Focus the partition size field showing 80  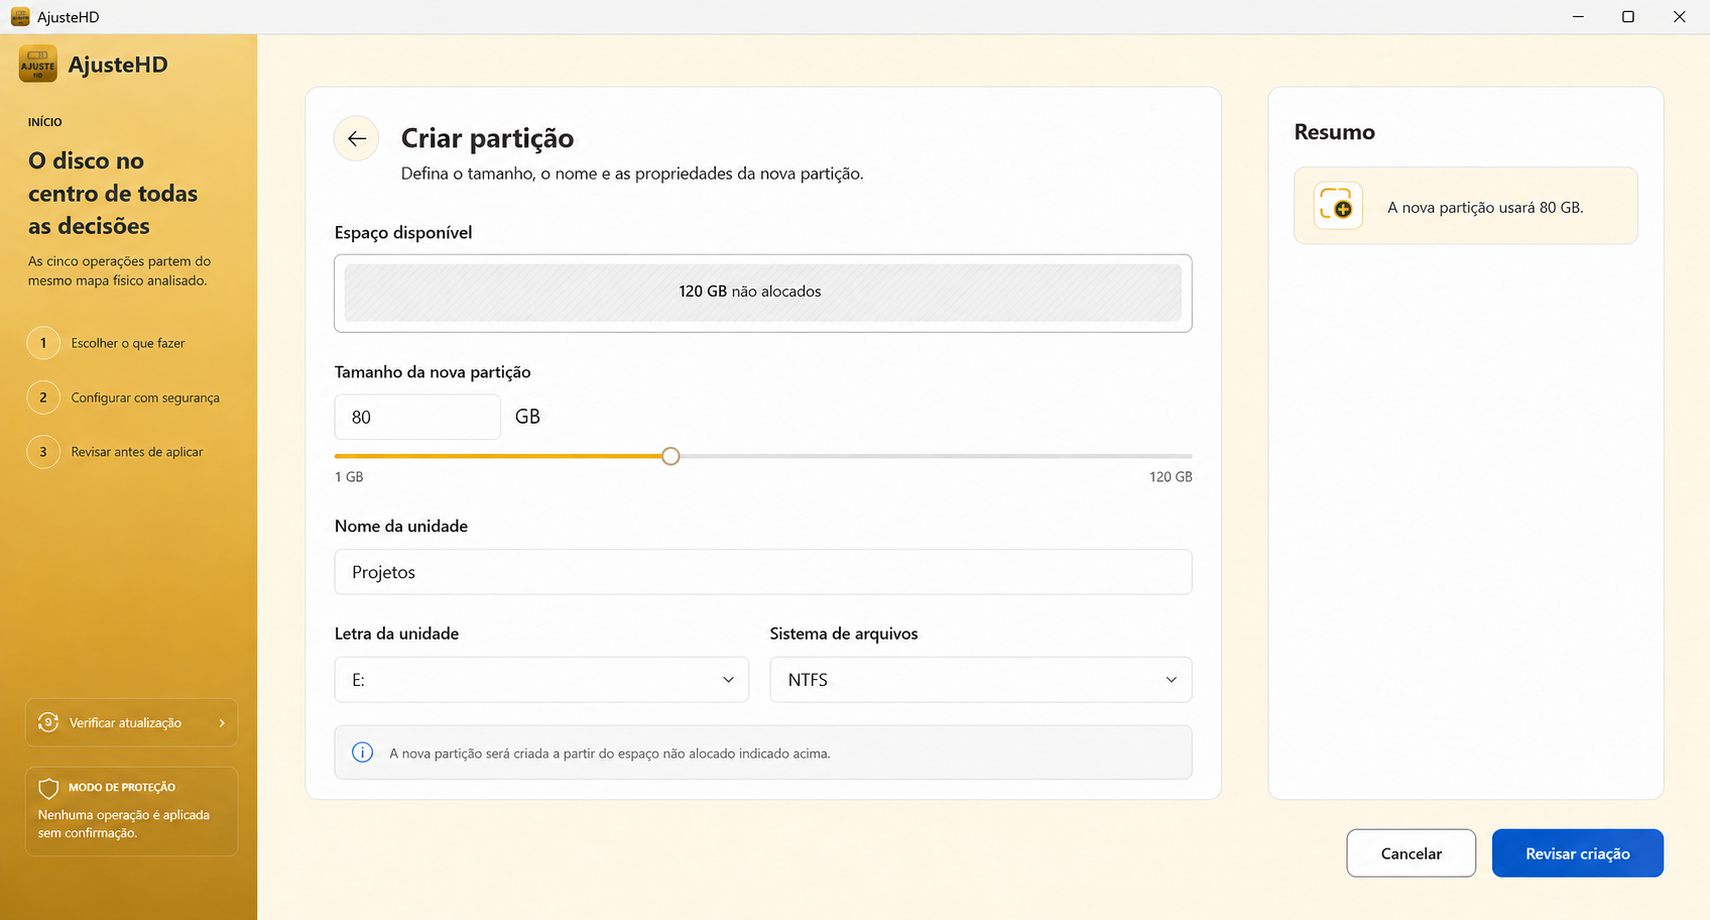click(417, 417)
